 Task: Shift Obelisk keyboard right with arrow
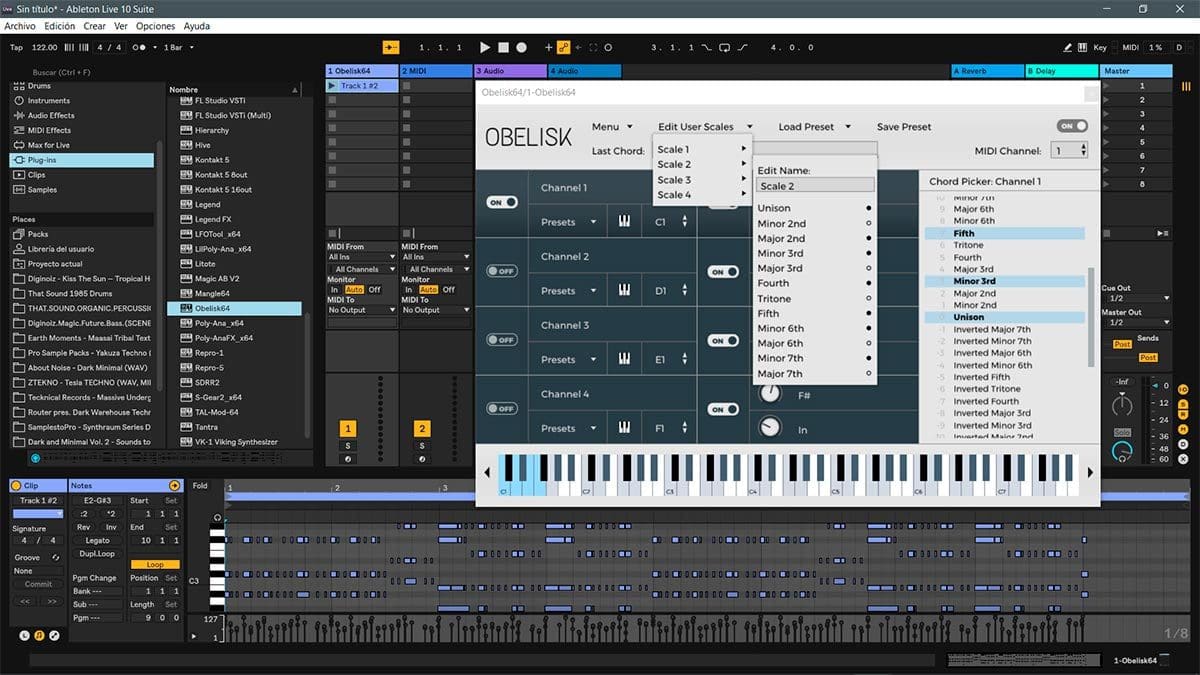pyautogui.click(x=1089, y=473)
